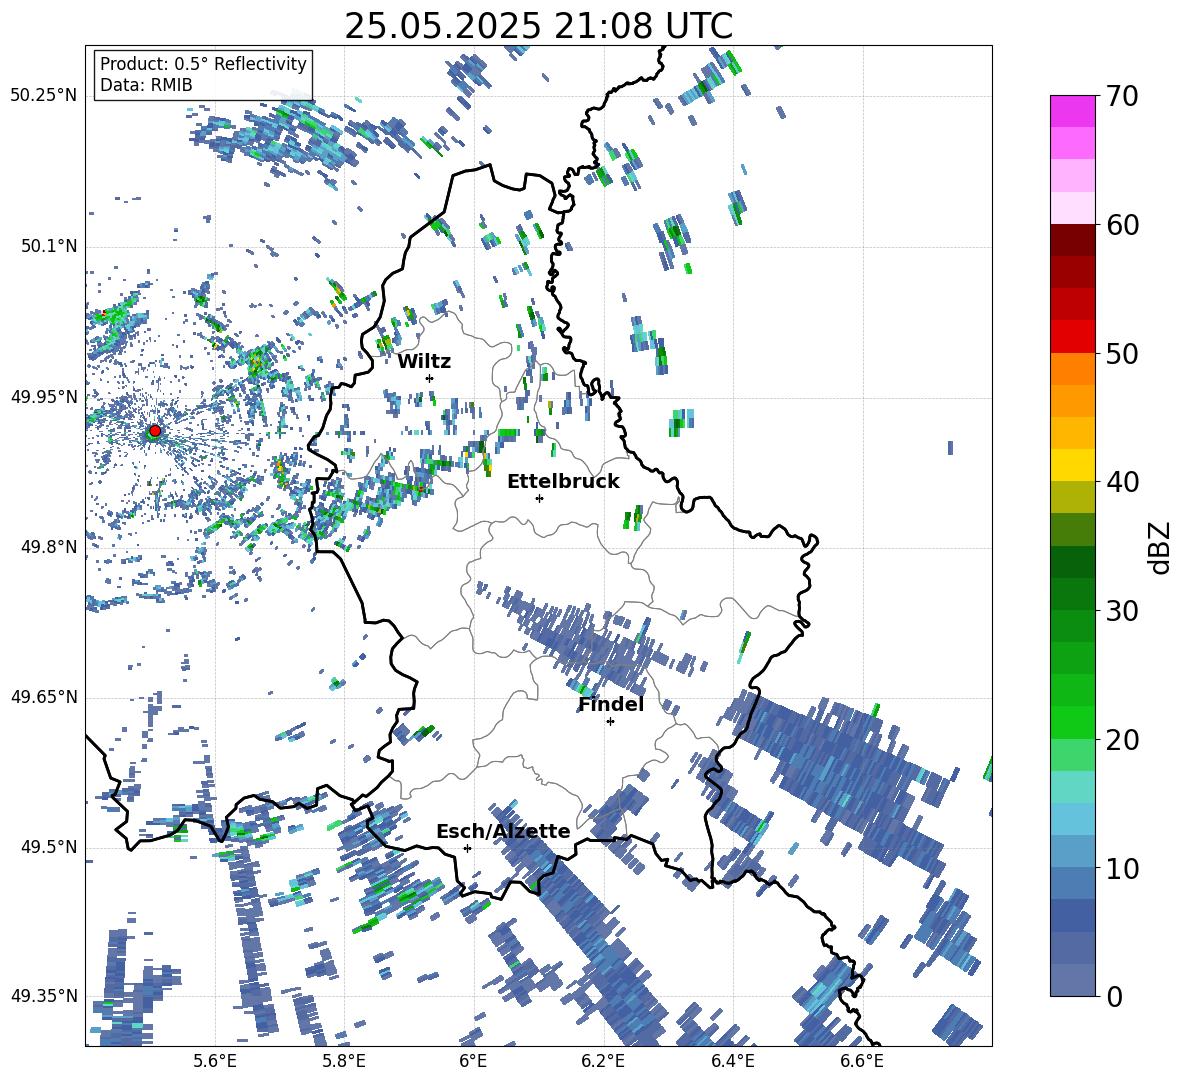Click the 6.2°E longitude label
This screenshot has height=1081, width=1184.
(x=603, y=1061)
